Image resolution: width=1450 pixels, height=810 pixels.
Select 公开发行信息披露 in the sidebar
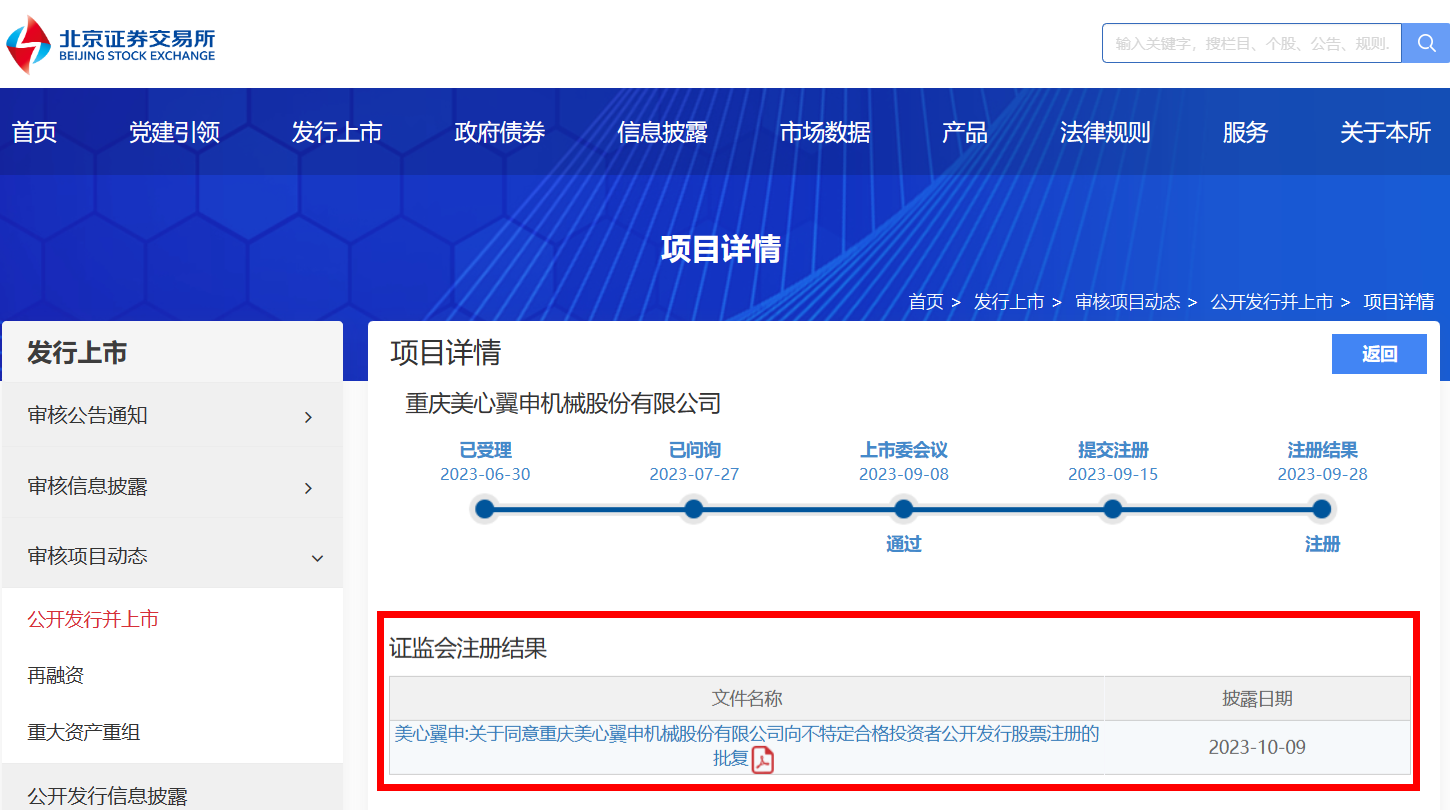(x=108, y=796)
